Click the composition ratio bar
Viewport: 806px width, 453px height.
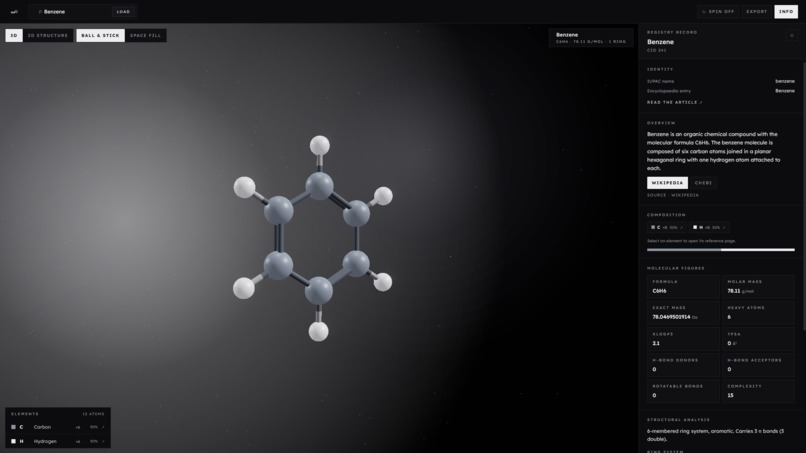[x=721, y=250]
